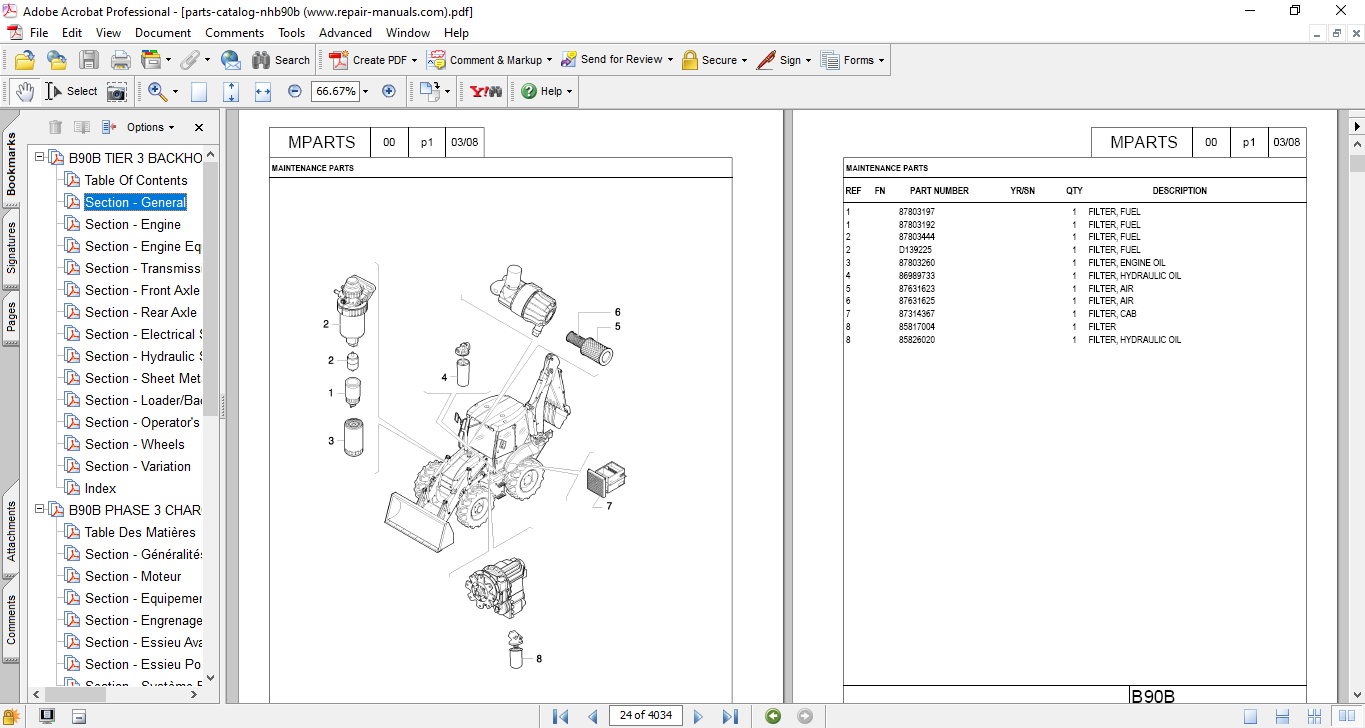The width and height of the screenshot is (1365, 728).
Task: Open the View menu
Action: 108,33
